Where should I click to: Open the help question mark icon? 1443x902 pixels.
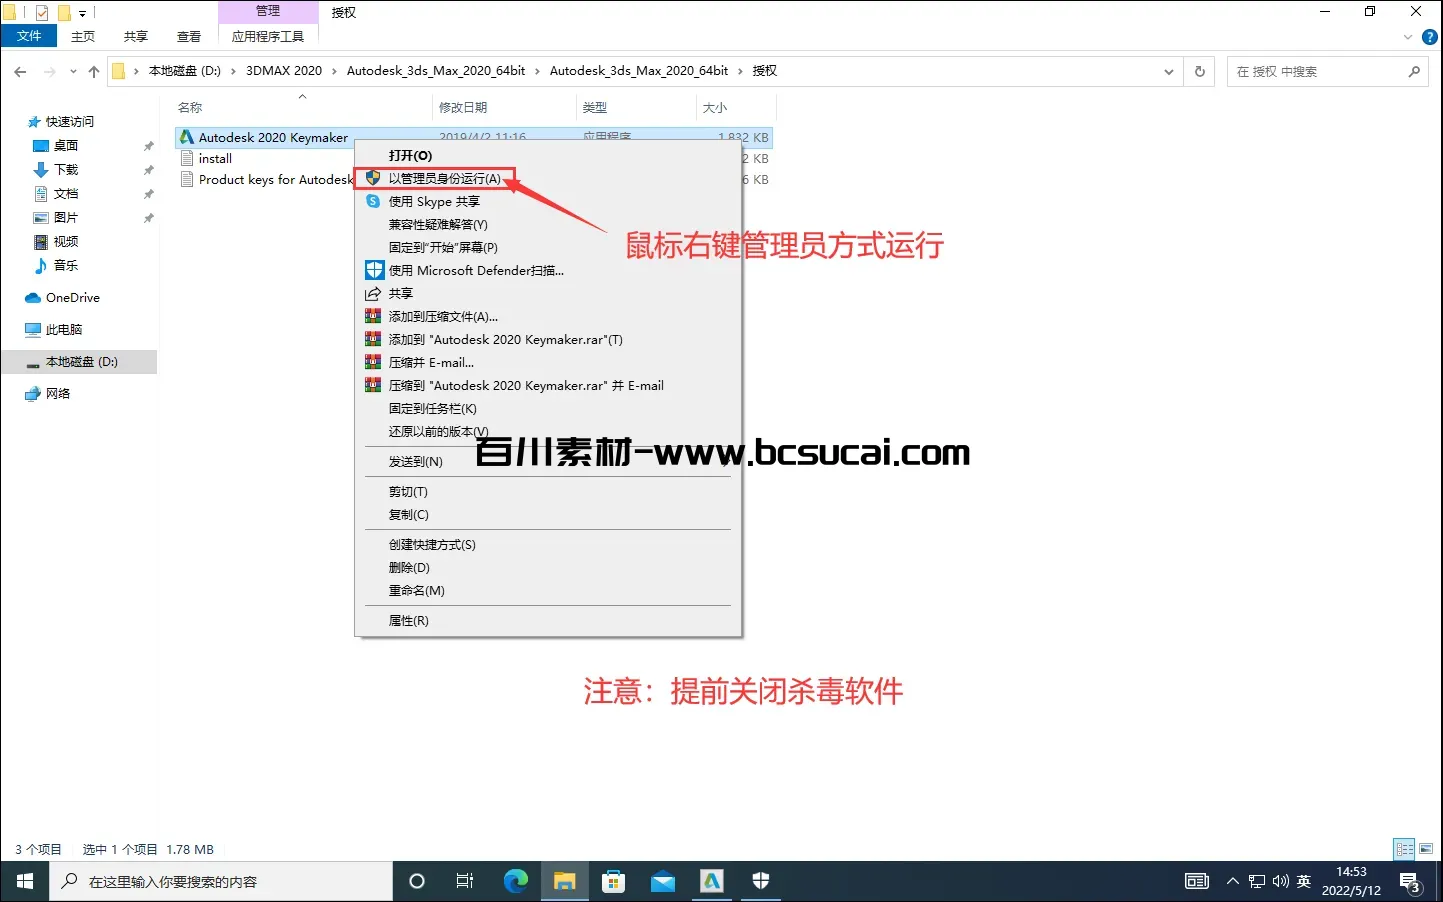pos(1430,37)
